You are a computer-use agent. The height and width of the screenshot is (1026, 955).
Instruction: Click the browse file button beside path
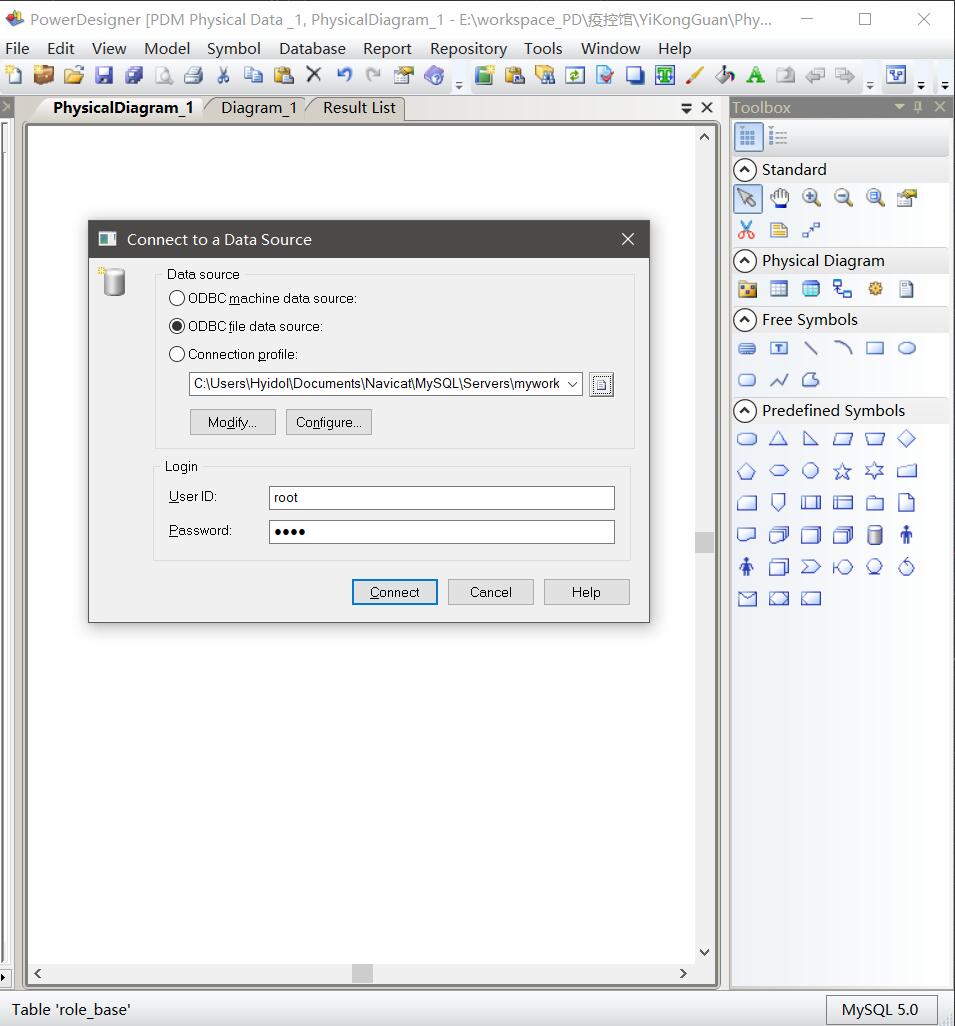point(602,385)
